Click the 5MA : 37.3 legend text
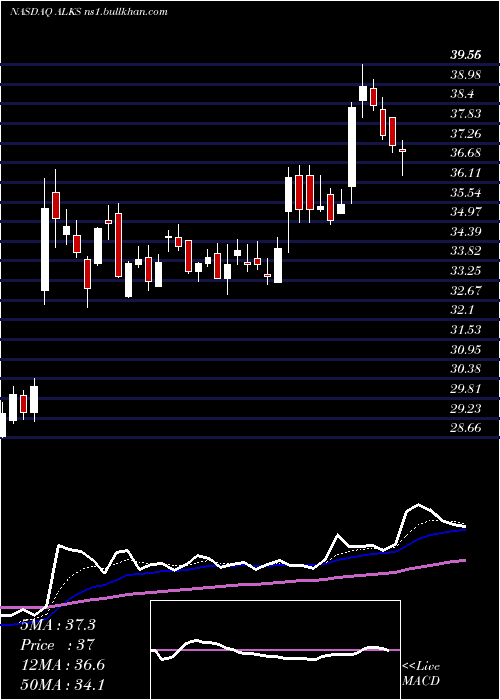Image resolution: width=500 pixels, height=700 pixels. (58, 625)
